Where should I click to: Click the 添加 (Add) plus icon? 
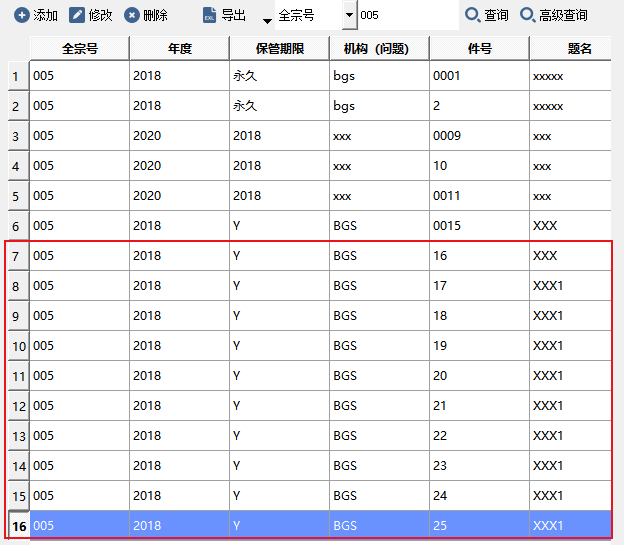[x=21, y=16]
